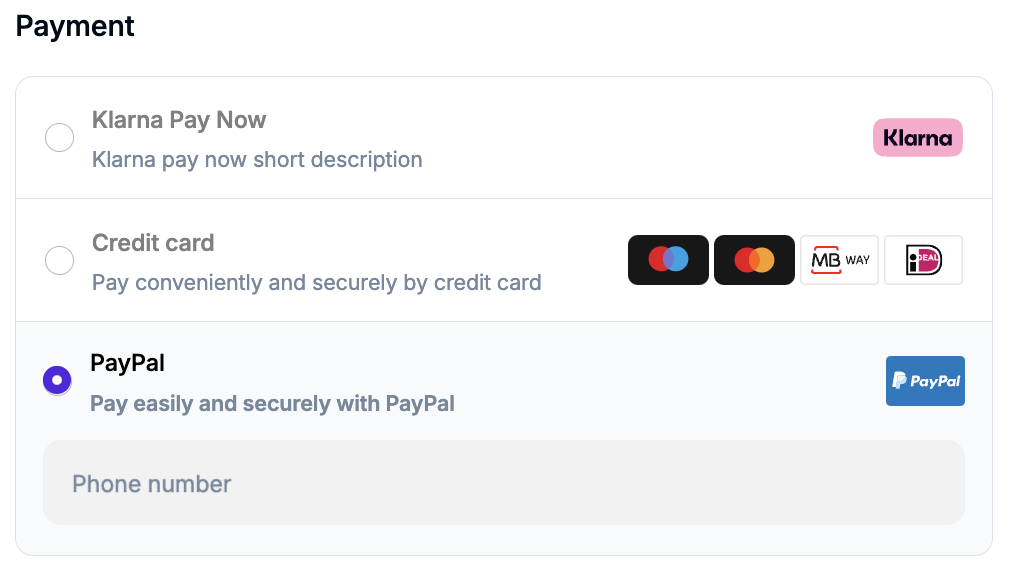Click the Payment heading
The height and width of the screenshot is (584, 1018).
[75, 27]
